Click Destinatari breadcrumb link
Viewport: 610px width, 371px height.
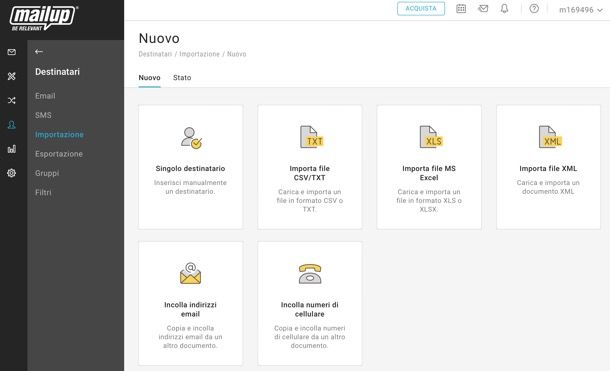[155, 54]
